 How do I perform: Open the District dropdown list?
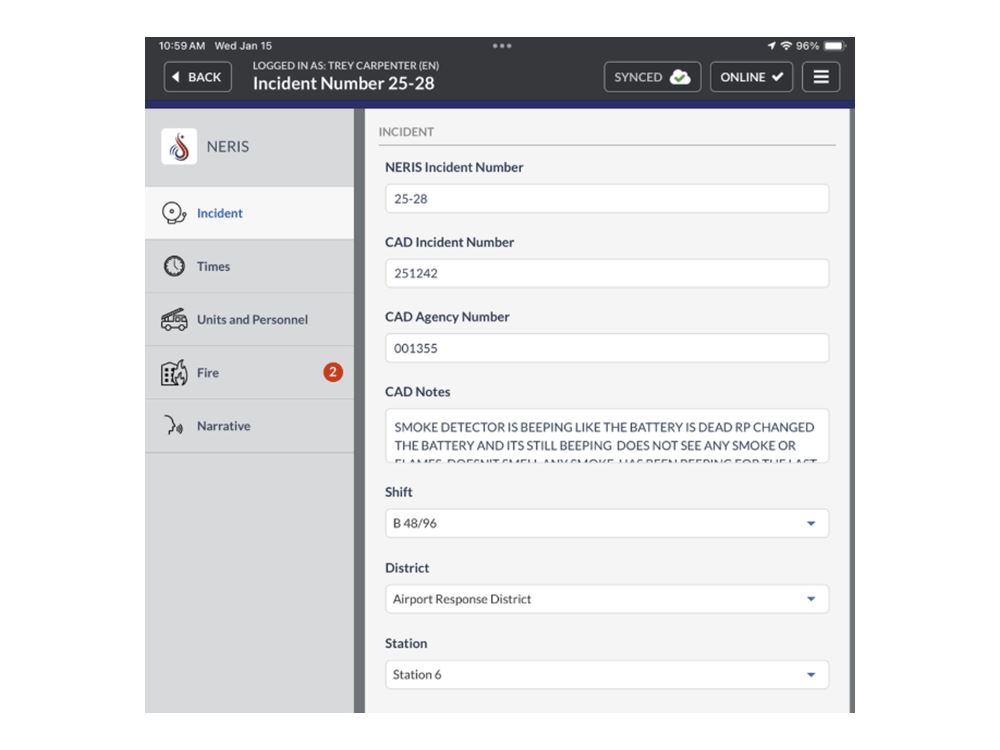[x=606, y=599]
